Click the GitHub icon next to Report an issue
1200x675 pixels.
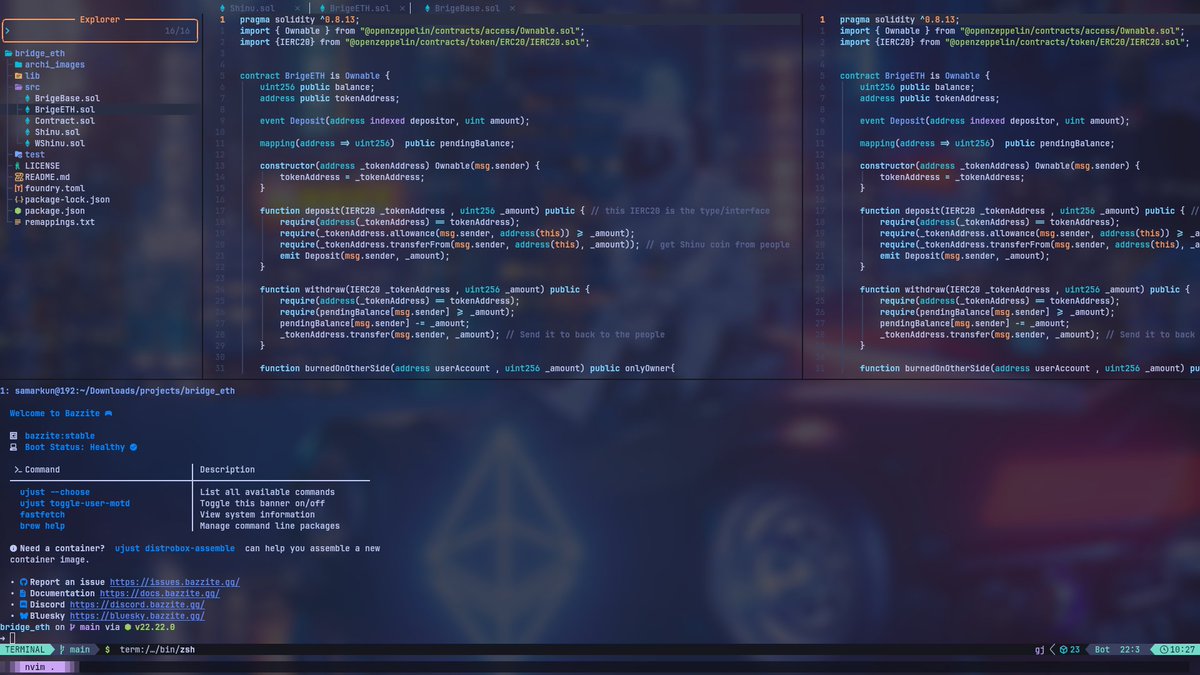[x=23, y=582]
